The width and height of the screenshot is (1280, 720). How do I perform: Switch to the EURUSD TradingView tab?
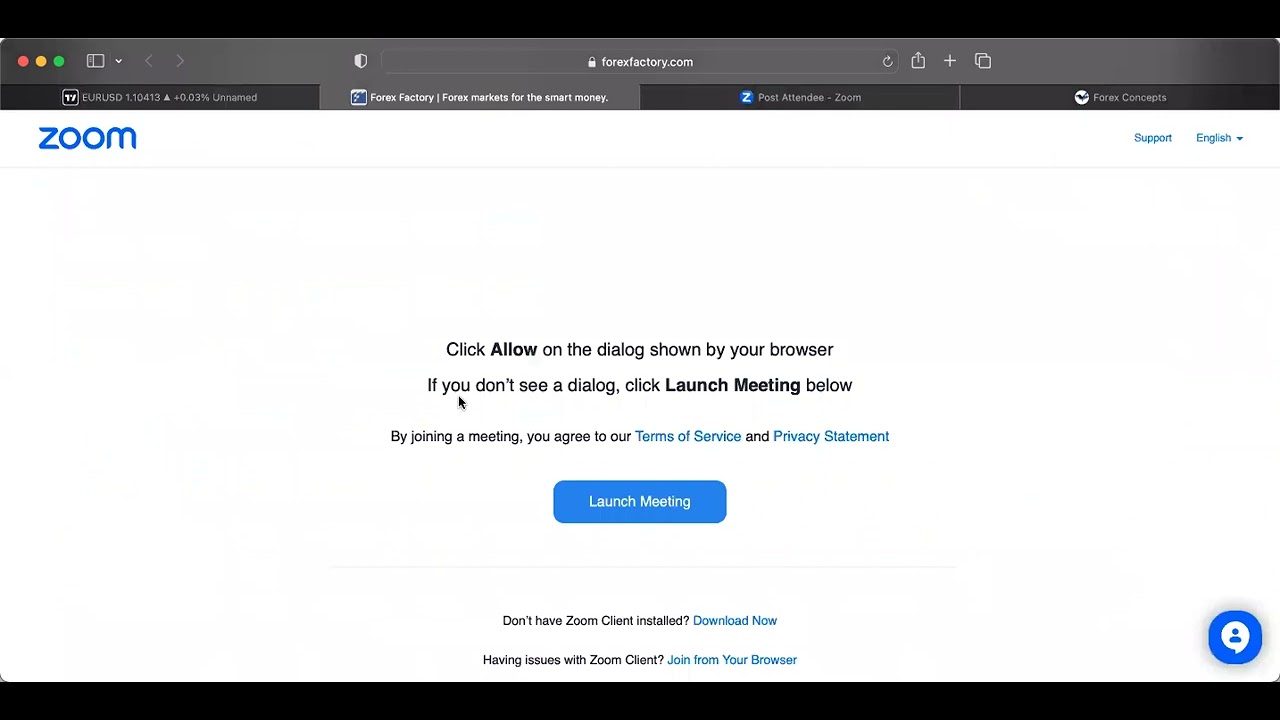point(160,97)
